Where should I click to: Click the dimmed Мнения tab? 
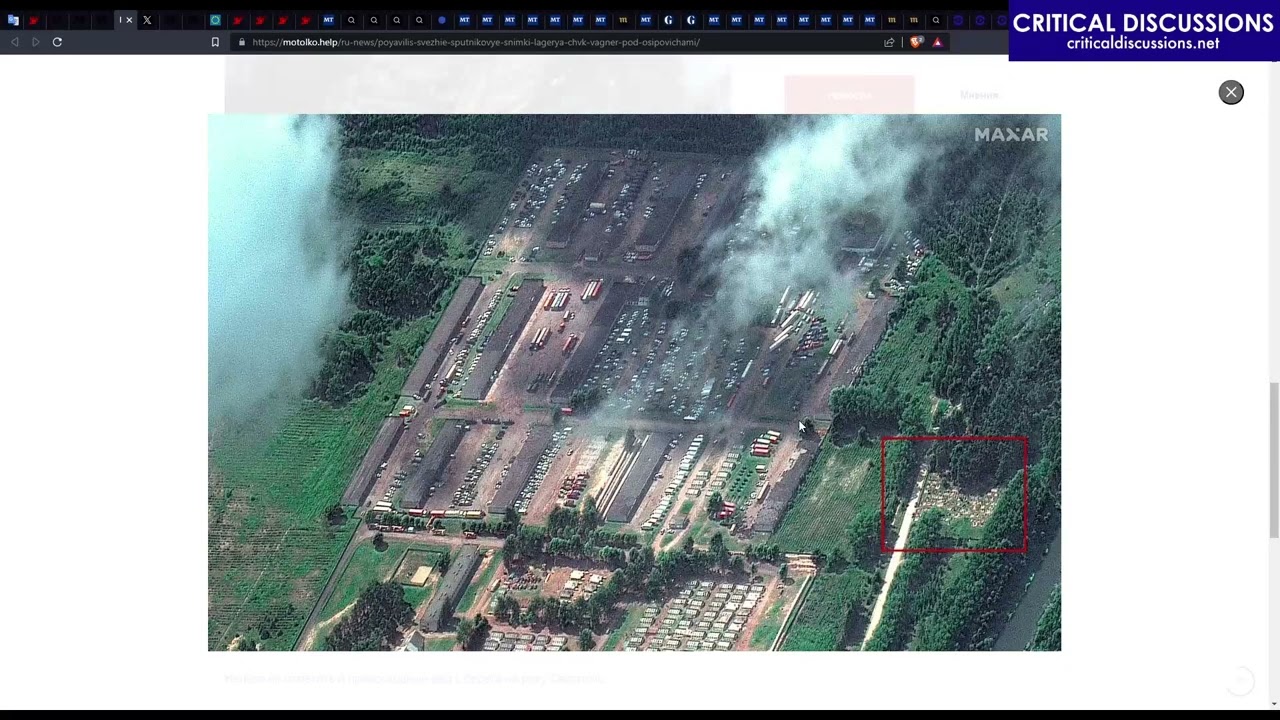click(979, 95)
